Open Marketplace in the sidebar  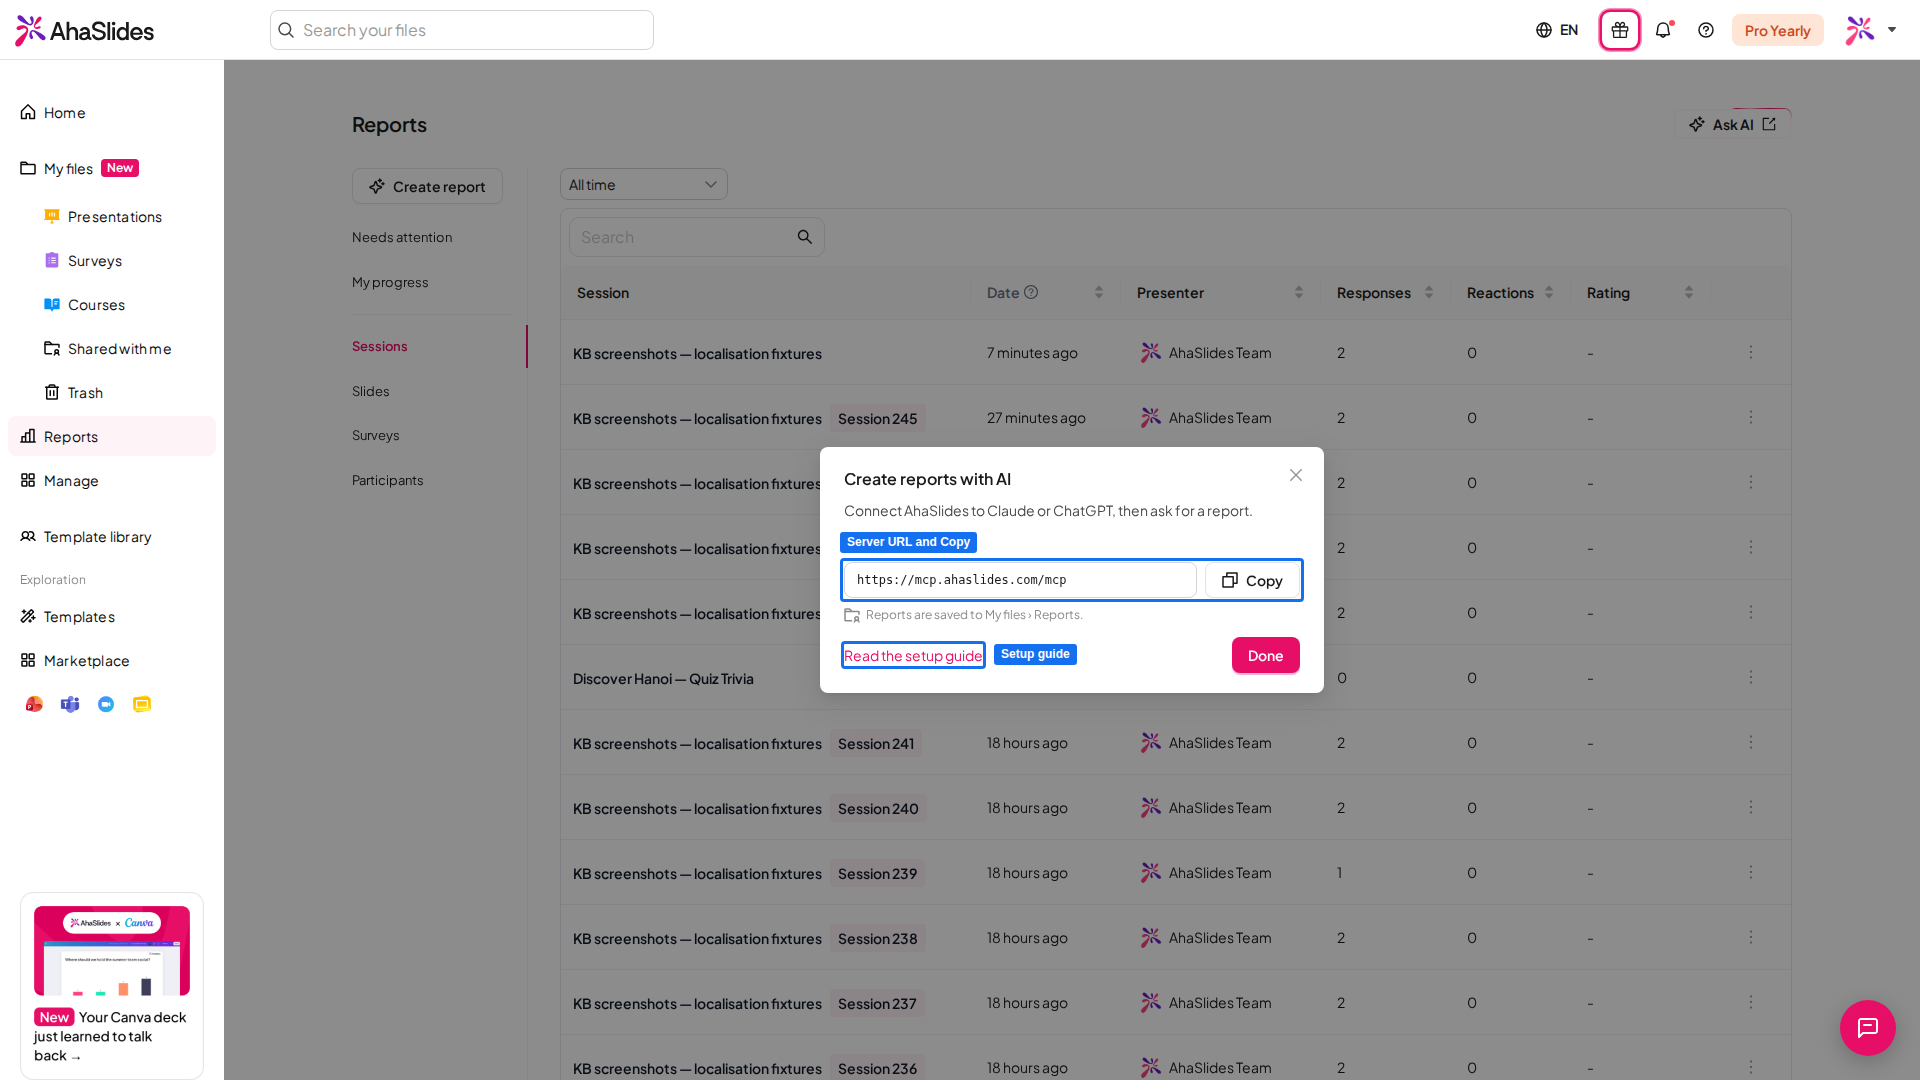point(112,660)
